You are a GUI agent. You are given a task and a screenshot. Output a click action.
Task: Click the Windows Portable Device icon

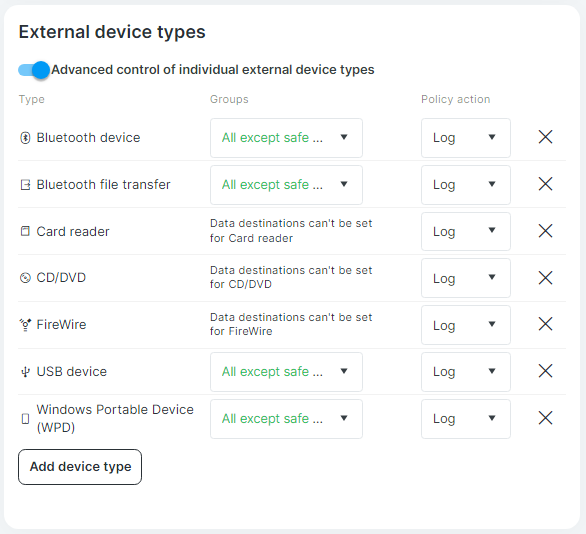coord(25,419)
